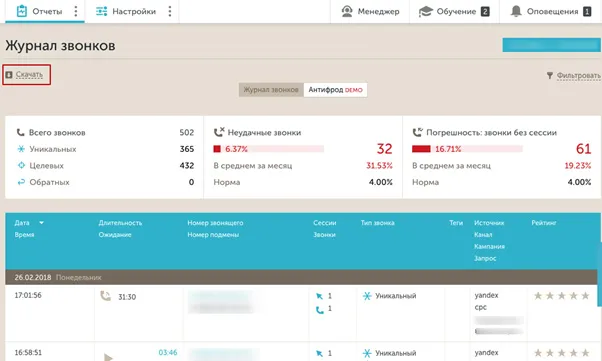
Task: Click the 16.71% session error progress bar
Action: 467,149
